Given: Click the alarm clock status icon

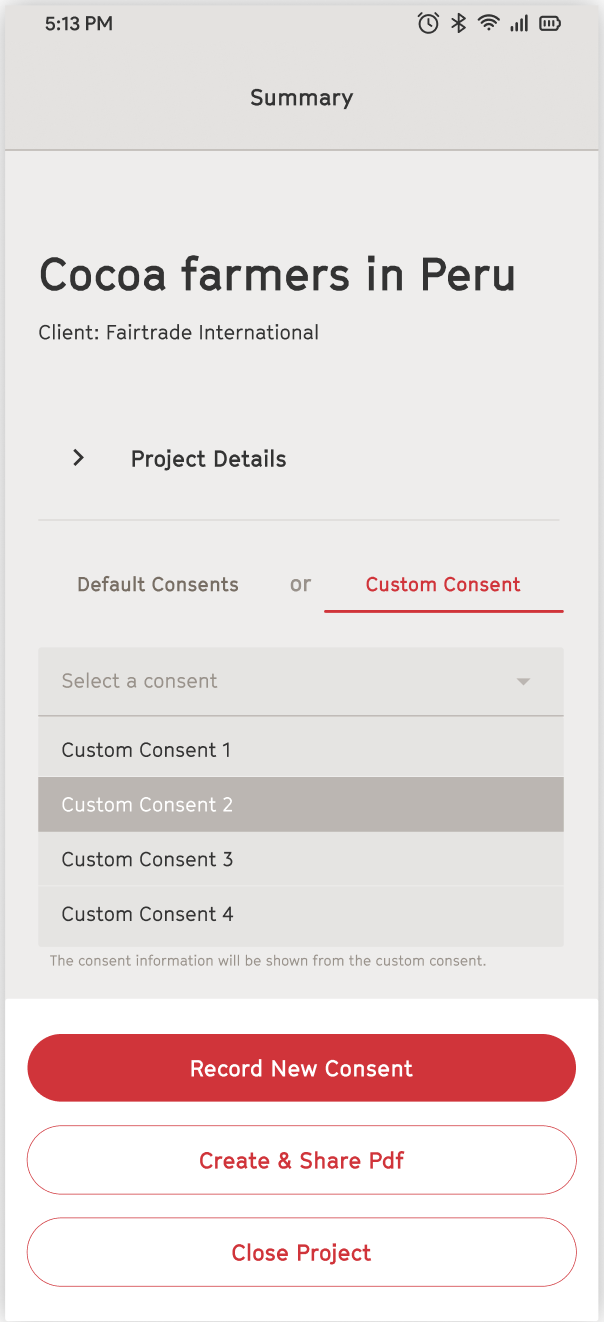Looking at the screenshot, I should point(428,23).
